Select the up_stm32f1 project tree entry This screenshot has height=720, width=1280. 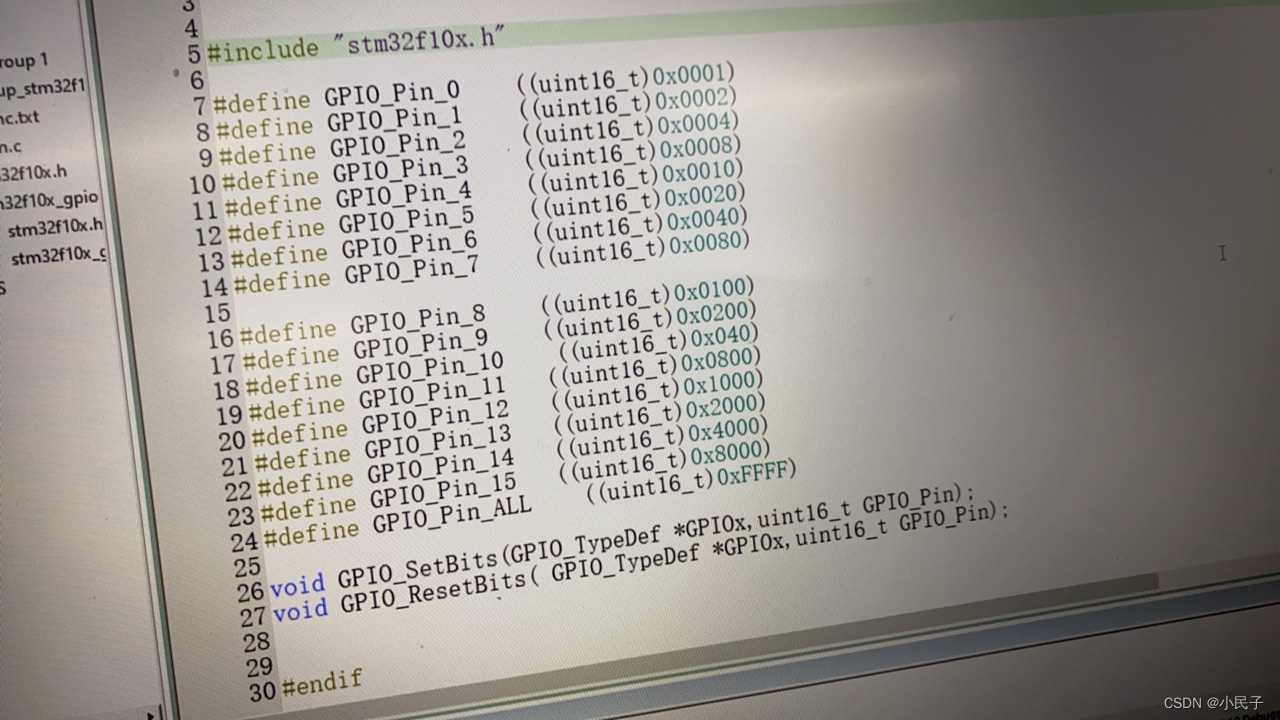[42, 88]
